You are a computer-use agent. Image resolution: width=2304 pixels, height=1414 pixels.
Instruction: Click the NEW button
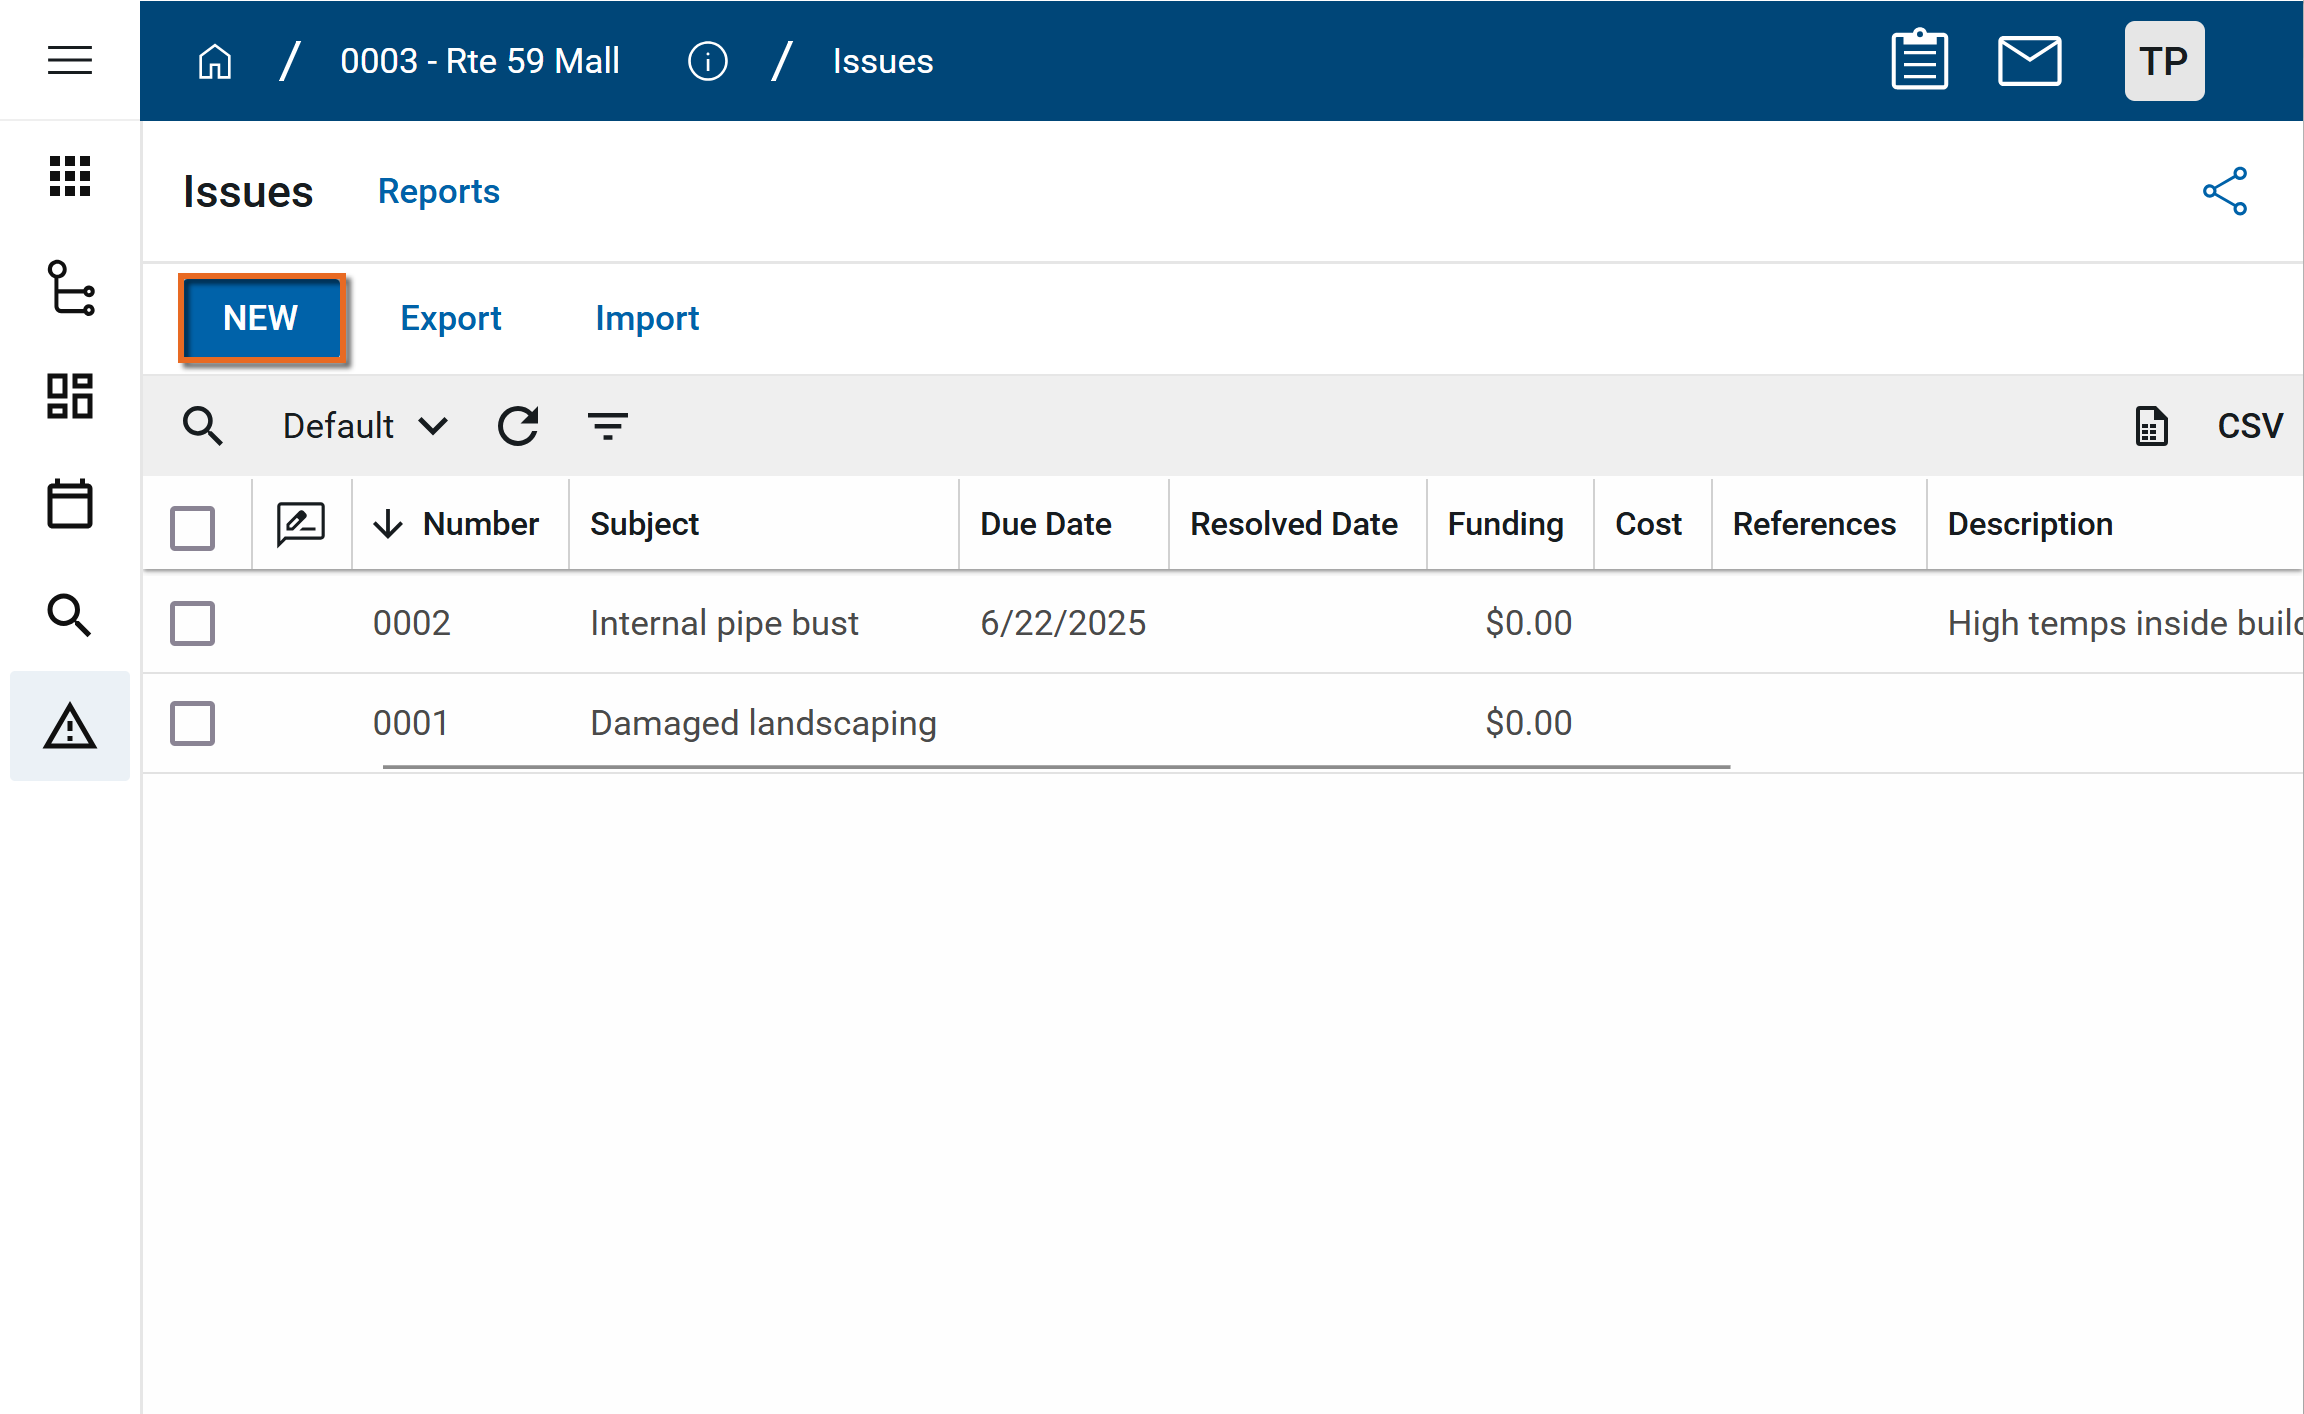[261, 318]
